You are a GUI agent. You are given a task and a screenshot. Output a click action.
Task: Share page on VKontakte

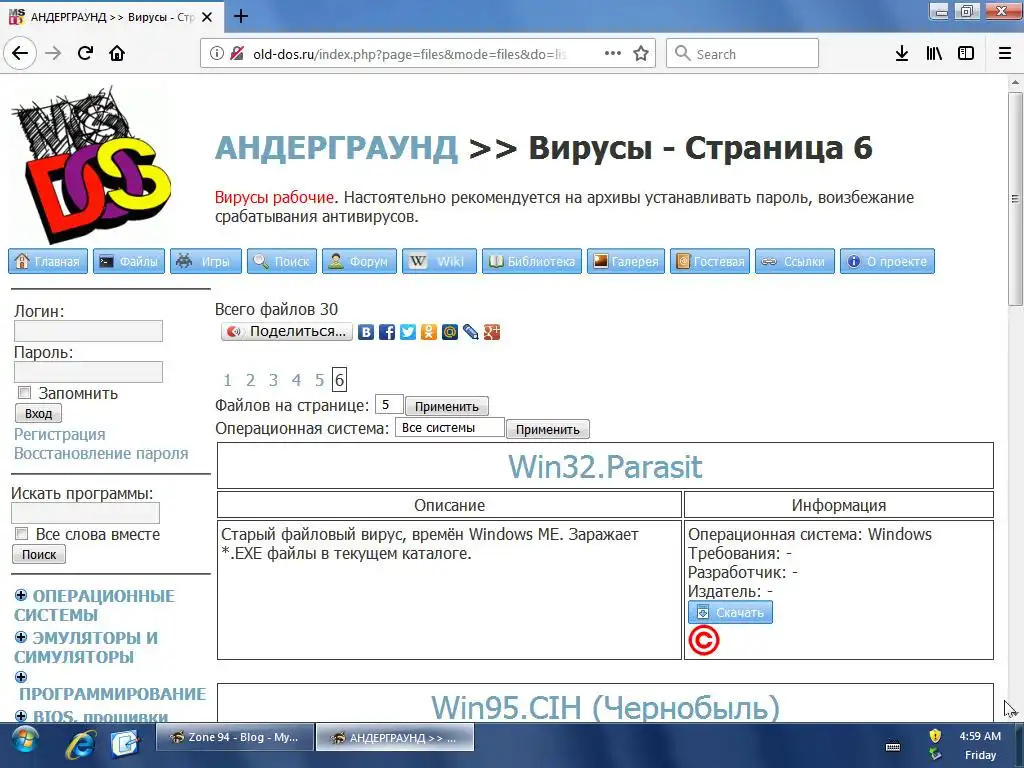pyautogui.click(x=366, y=332)
